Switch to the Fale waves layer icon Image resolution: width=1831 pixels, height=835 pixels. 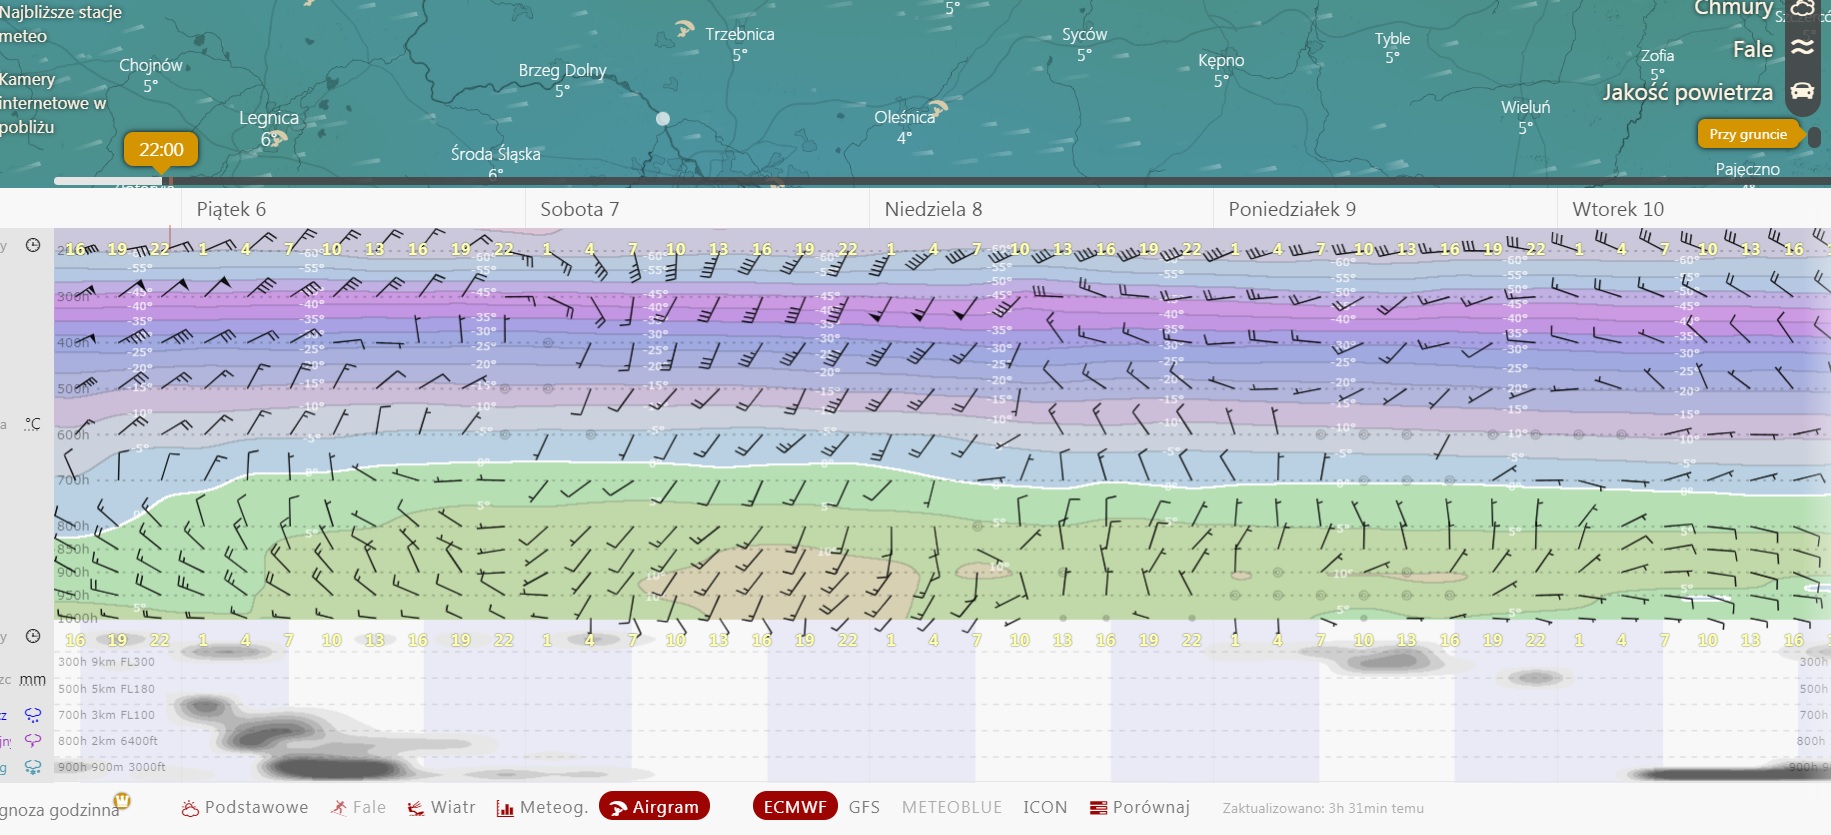[1802, 48]
